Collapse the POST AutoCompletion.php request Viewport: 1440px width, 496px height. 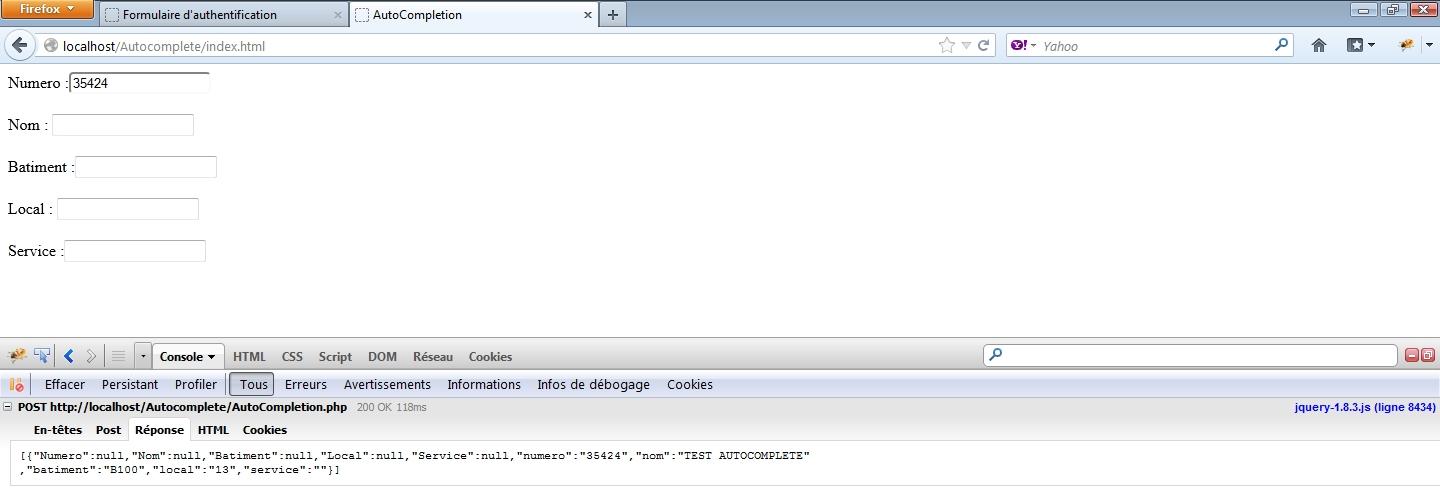pyautogui.click(x=8, y=407)
